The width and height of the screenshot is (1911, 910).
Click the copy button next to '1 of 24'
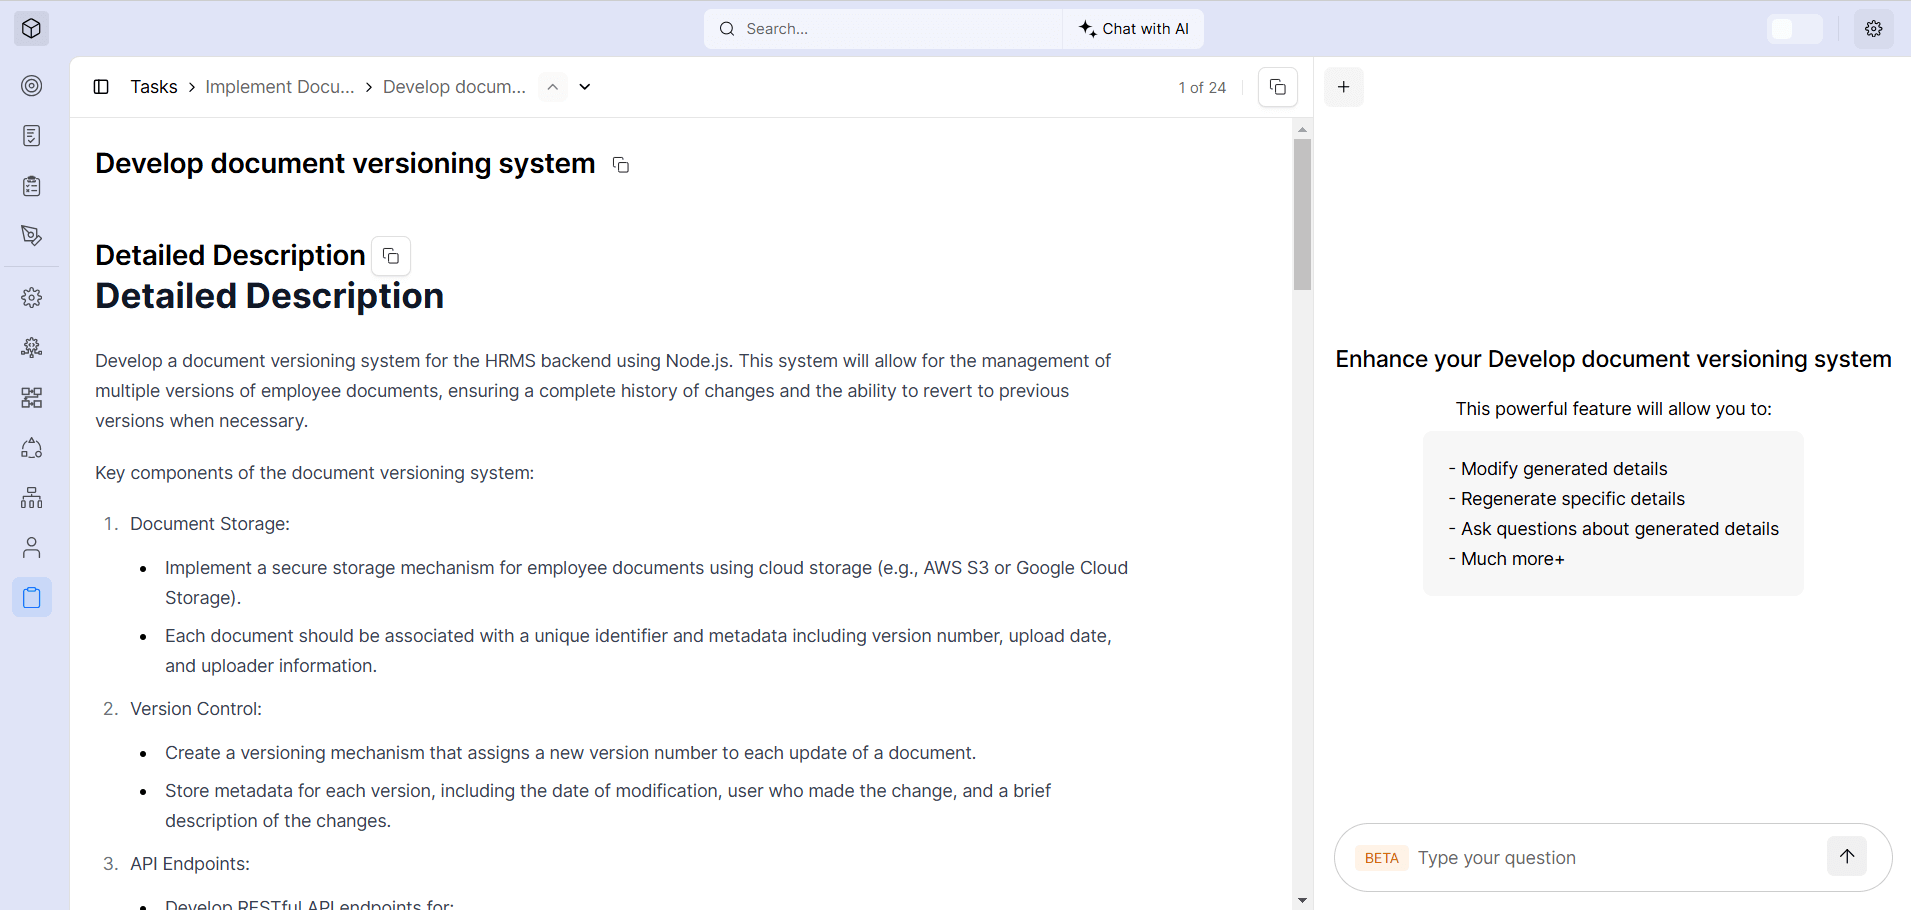[1278, 87]
